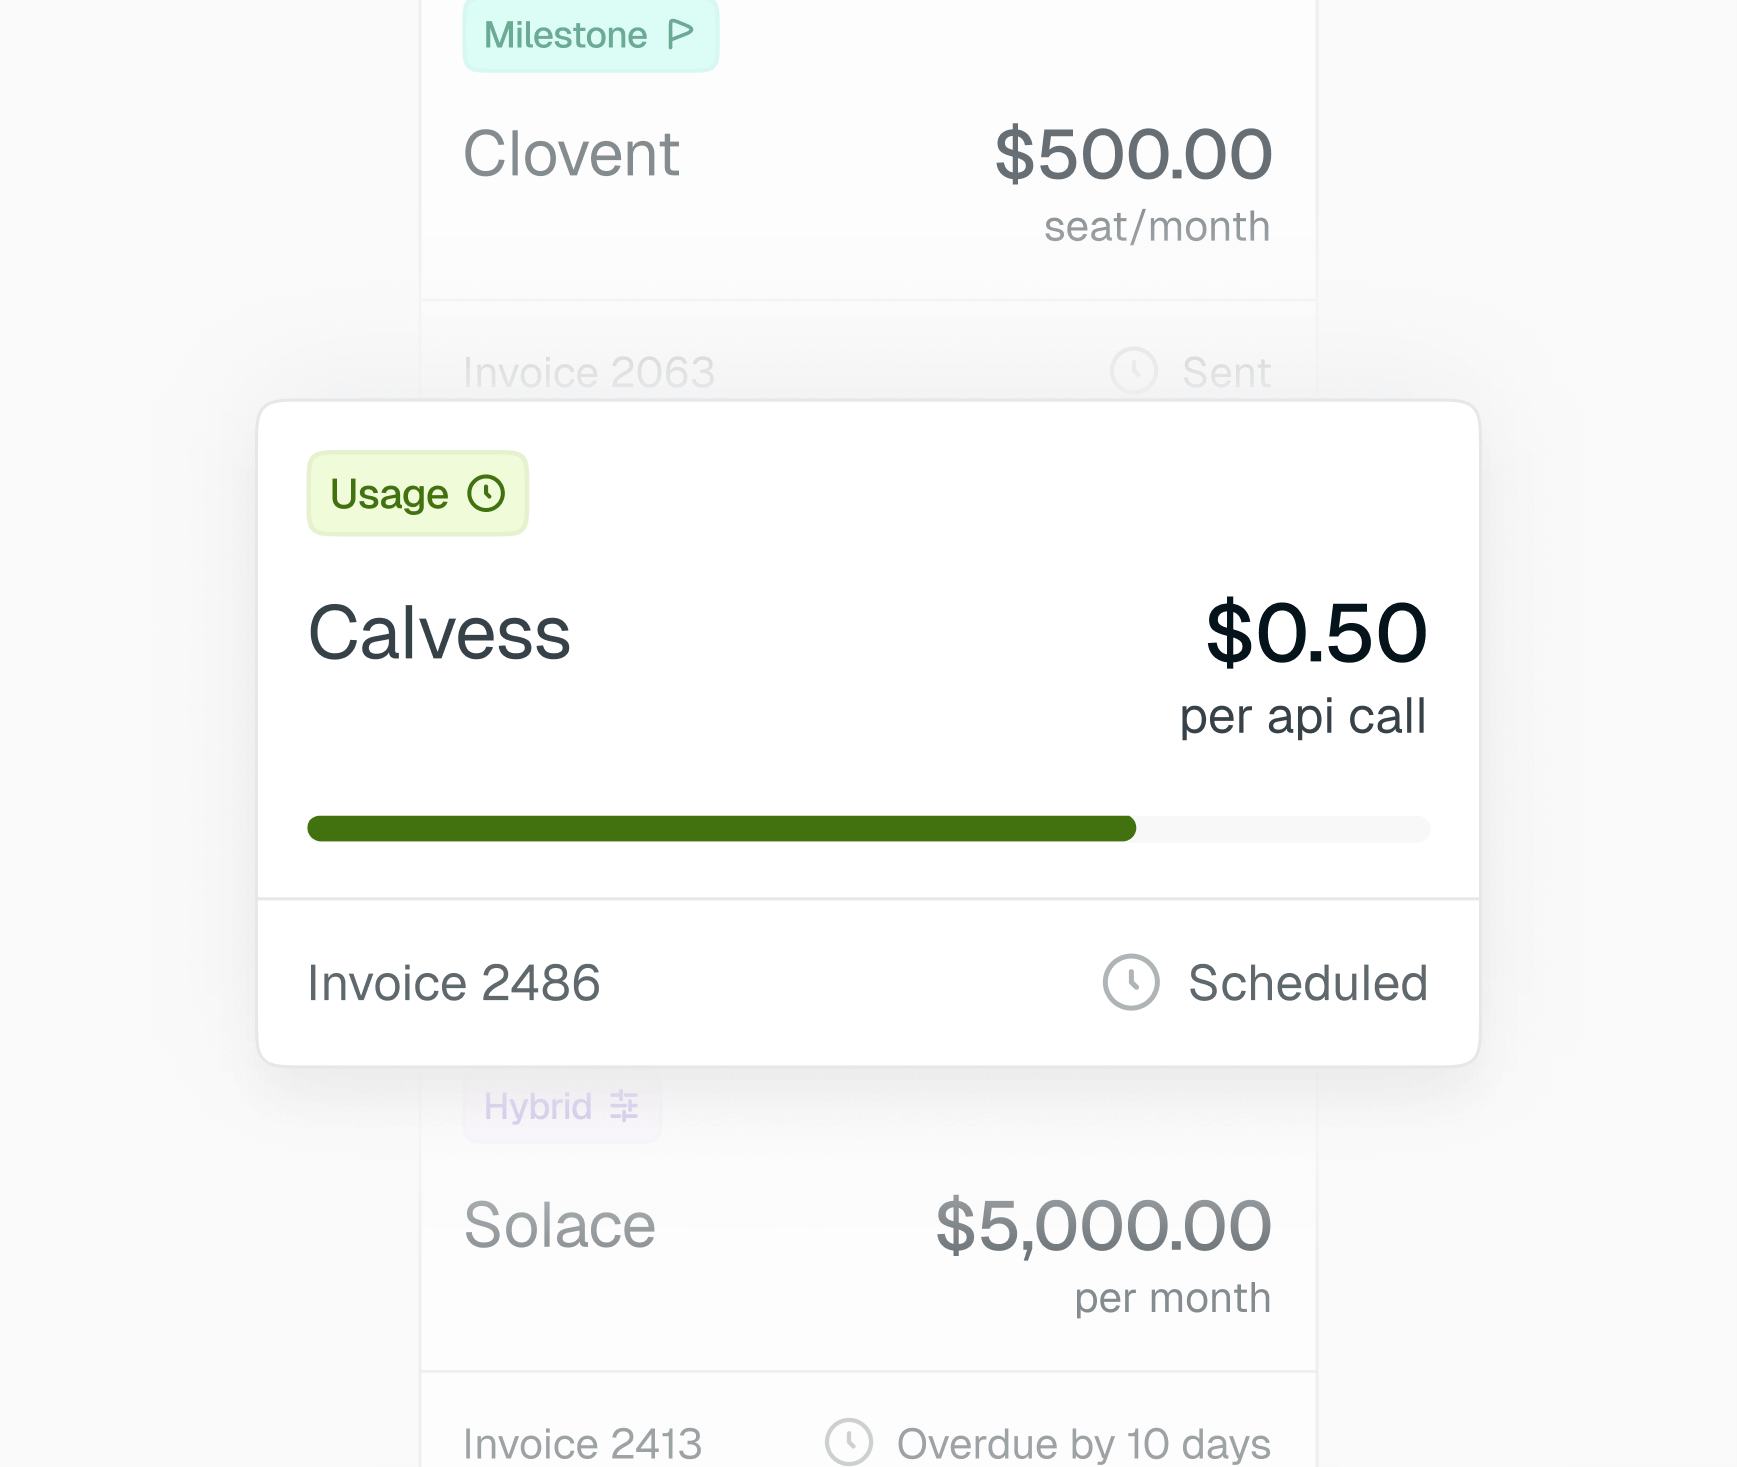Click the $0.50 per api call price
Viewport: 1737px width, 1467px height.
click(1314, 631)
